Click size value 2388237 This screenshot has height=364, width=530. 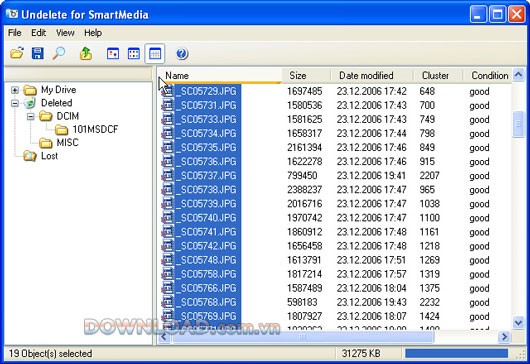[305, 190]
